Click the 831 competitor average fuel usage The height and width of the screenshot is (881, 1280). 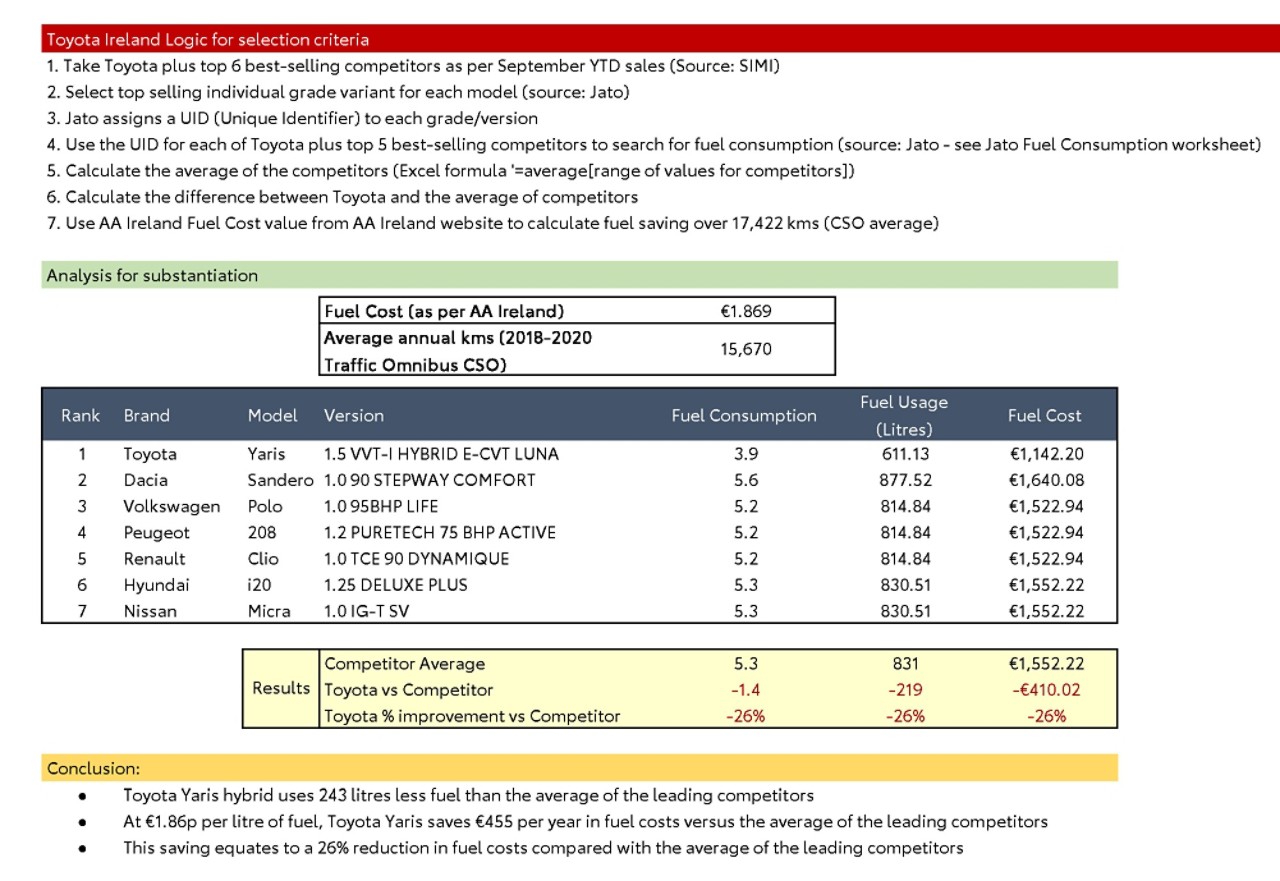pyautogui.click(x=905, y=664)
